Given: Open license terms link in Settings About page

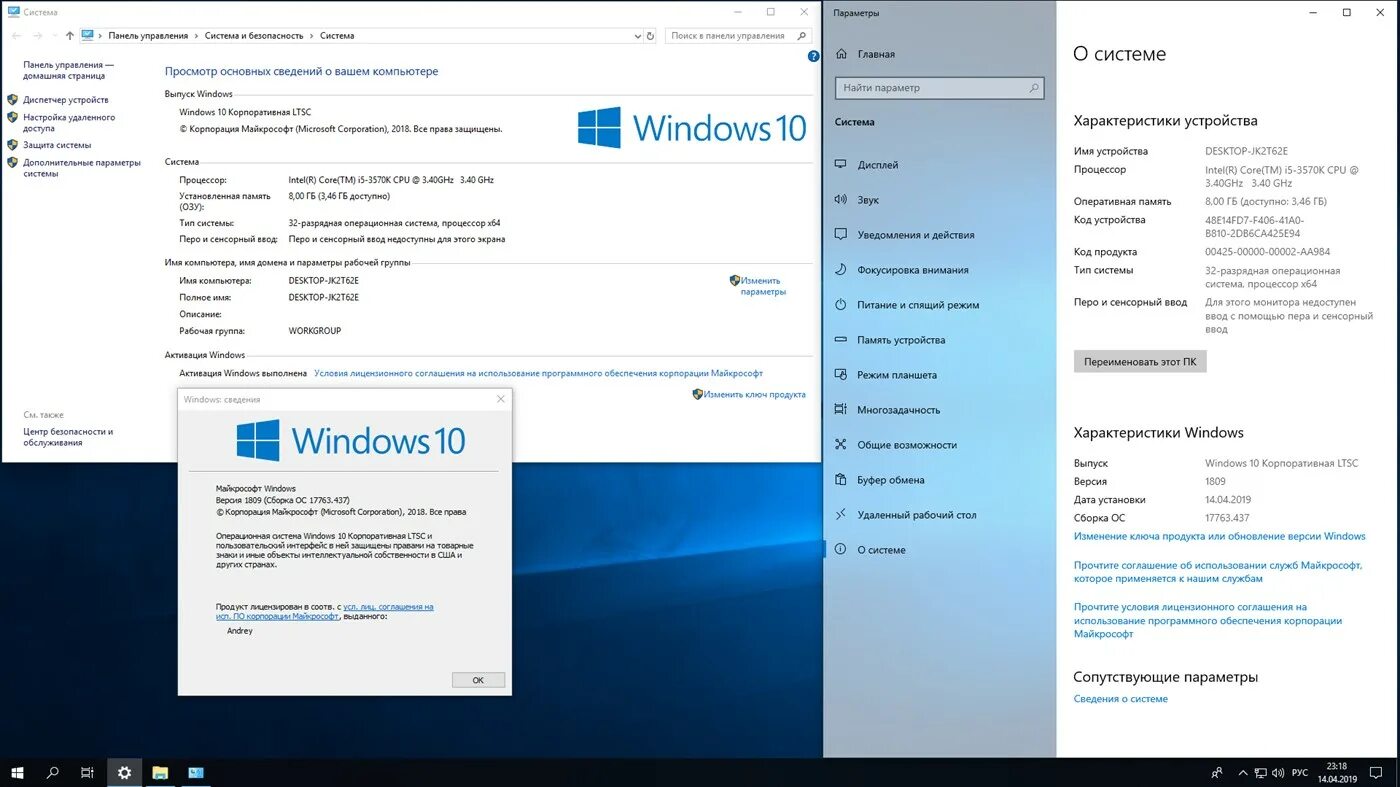Looking at the screenshot, I should click(1208, 620).
